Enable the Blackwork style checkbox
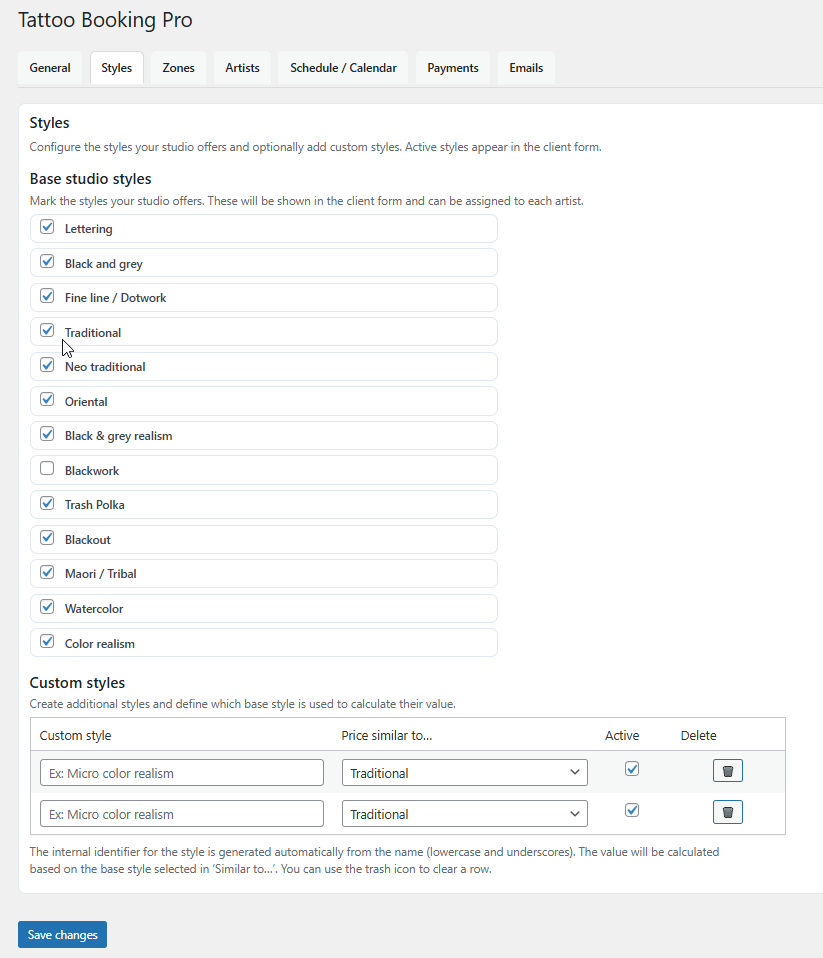 (47, 468)
